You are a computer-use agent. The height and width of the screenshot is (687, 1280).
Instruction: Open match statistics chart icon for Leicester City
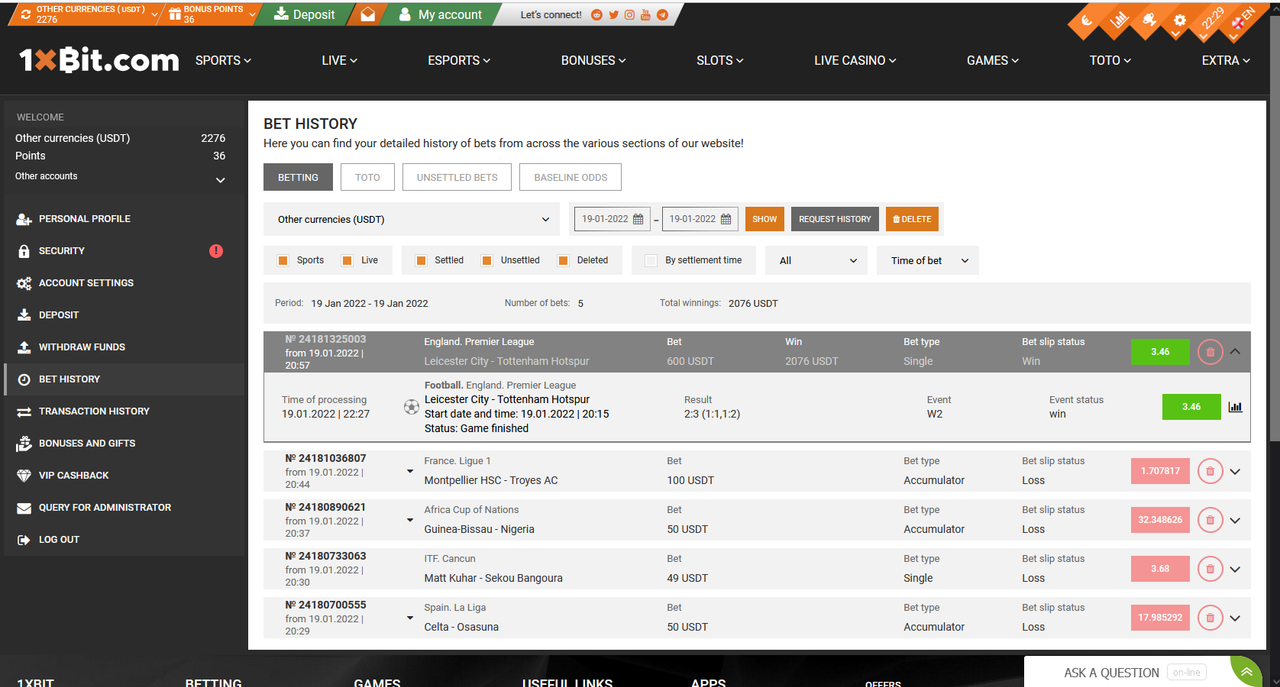pos(1235,407)
